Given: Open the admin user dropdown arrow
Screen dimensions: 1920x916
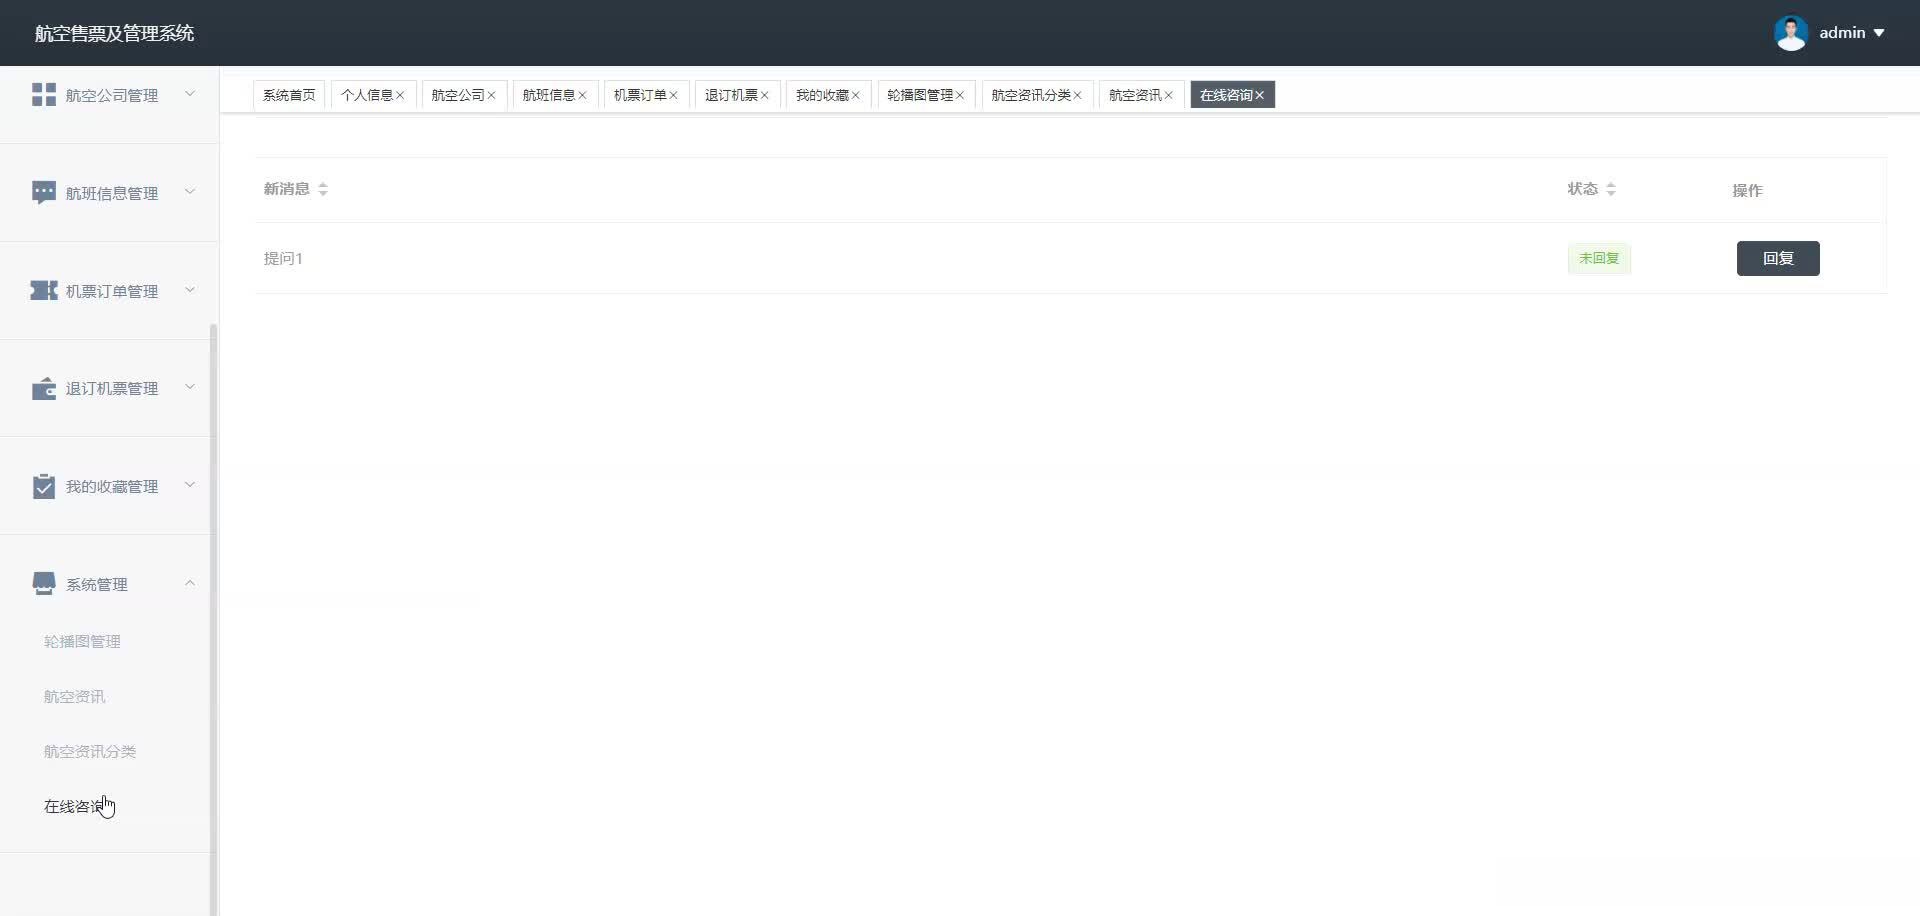Looking at the screenshot, I should 1879,33.
